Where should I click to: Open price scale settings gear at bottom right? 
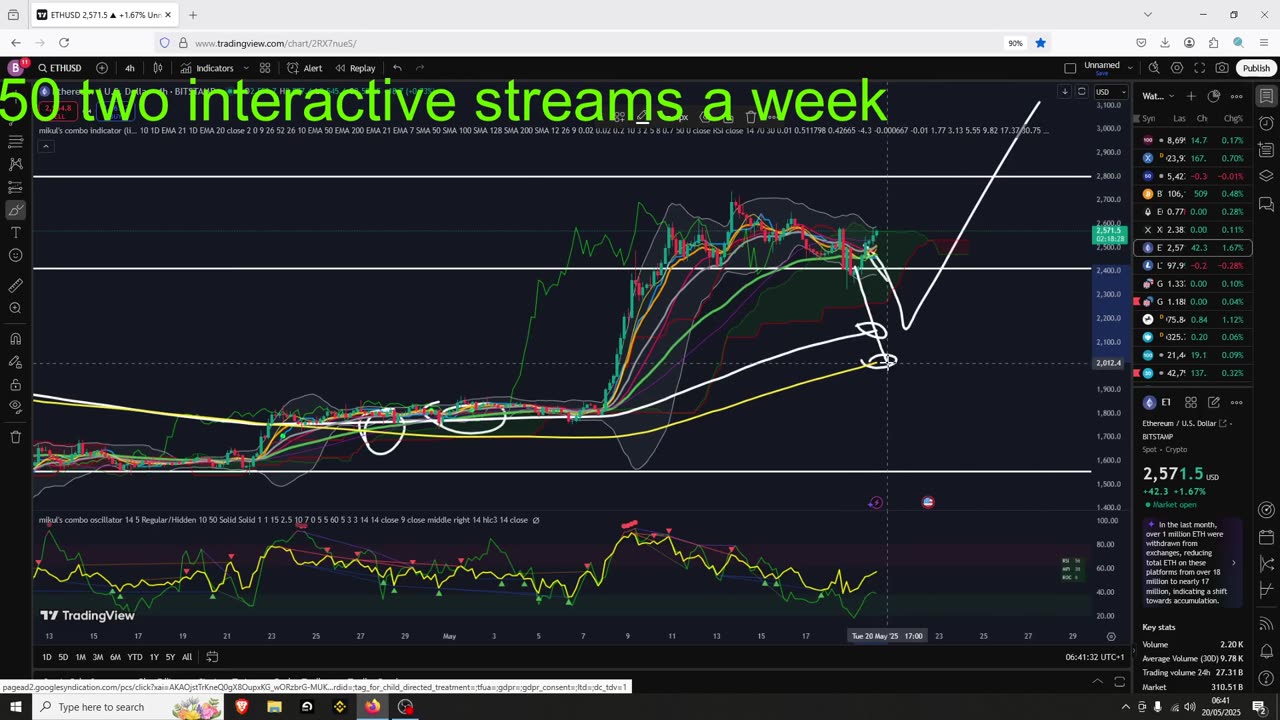pyautogui.click(x=1110, y=636)
